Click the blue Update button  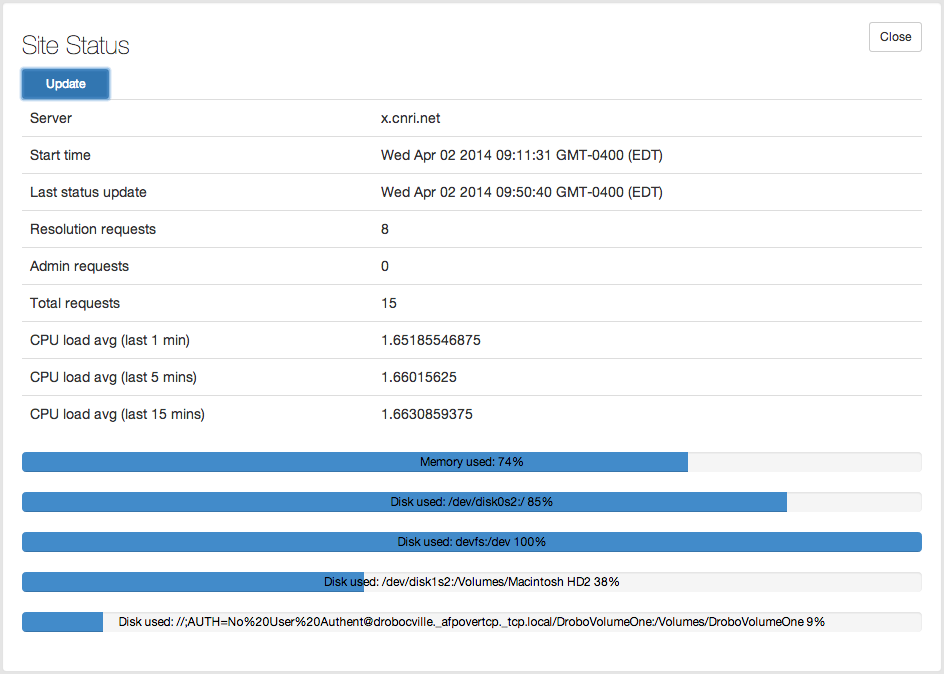(x=66, y=84)
